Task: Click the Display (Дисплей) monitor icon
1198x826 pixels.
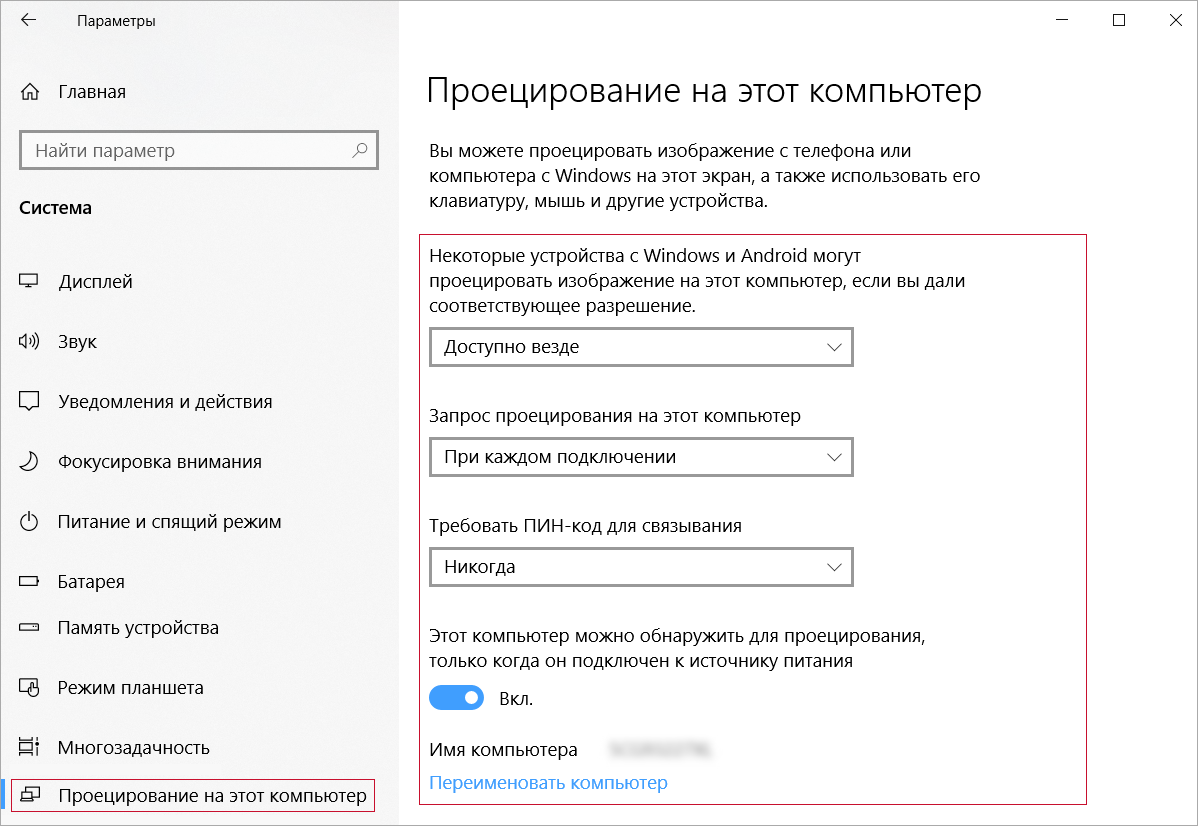Action: coord(29,282)
